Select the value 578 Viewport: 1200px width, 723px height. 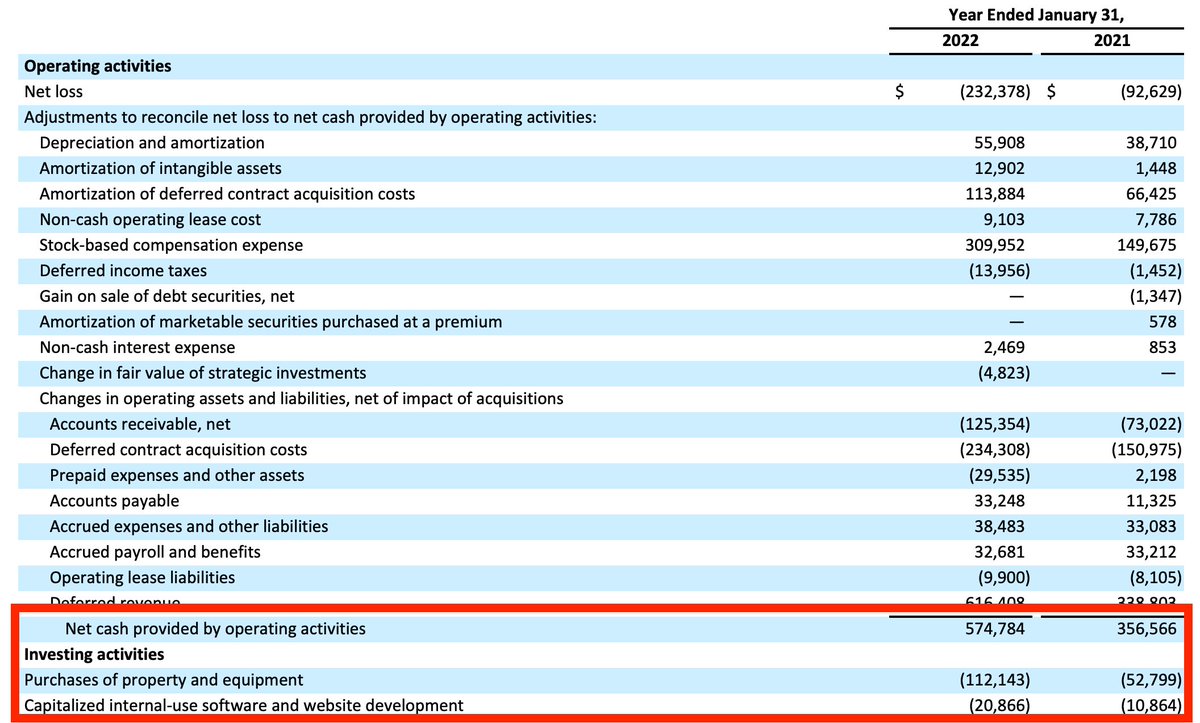point(1163,322)
